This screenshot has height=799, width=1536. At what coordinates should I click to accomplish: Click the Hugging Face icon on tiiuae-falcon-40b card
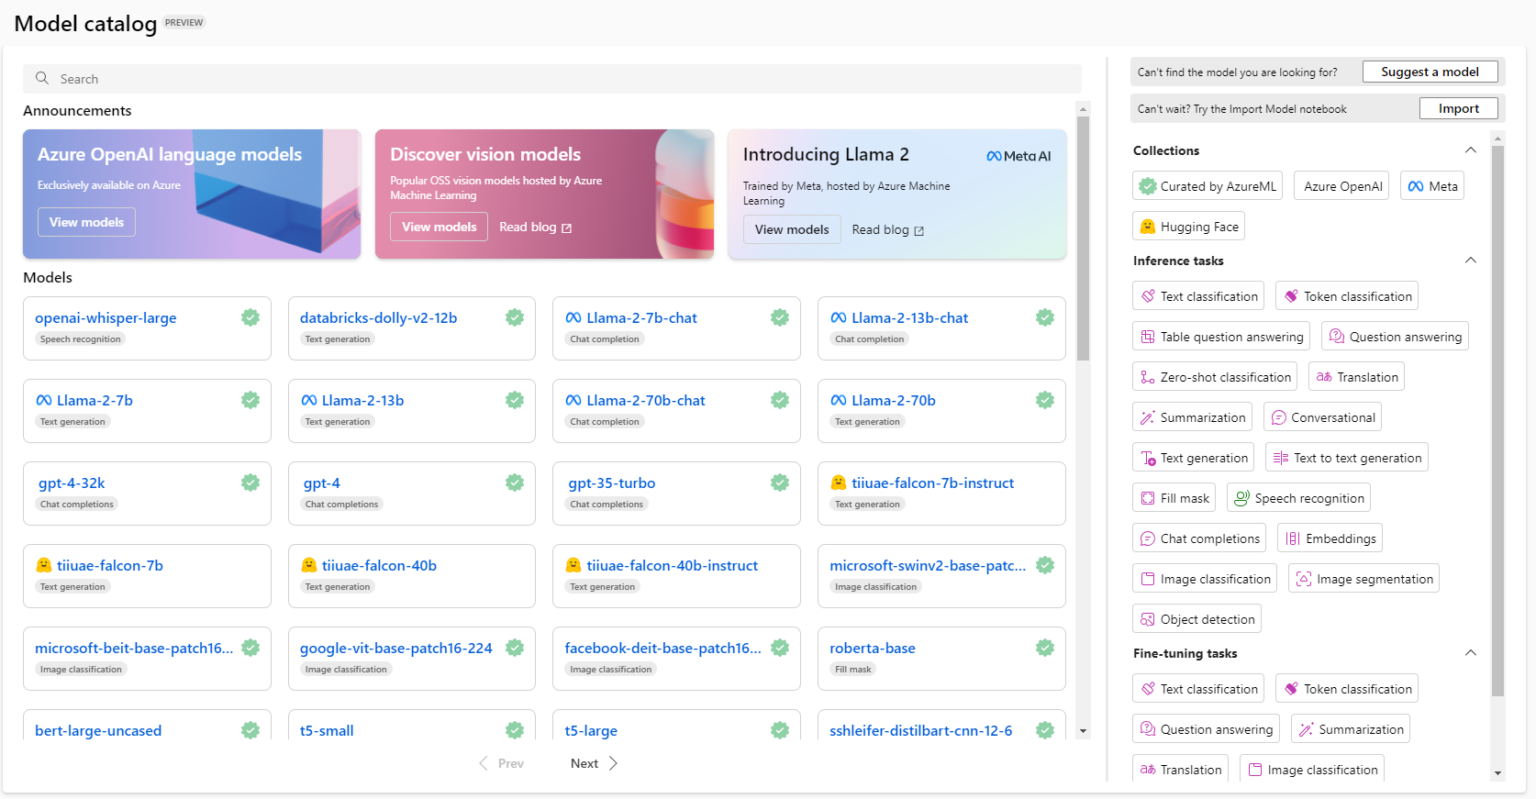[308, 565]
